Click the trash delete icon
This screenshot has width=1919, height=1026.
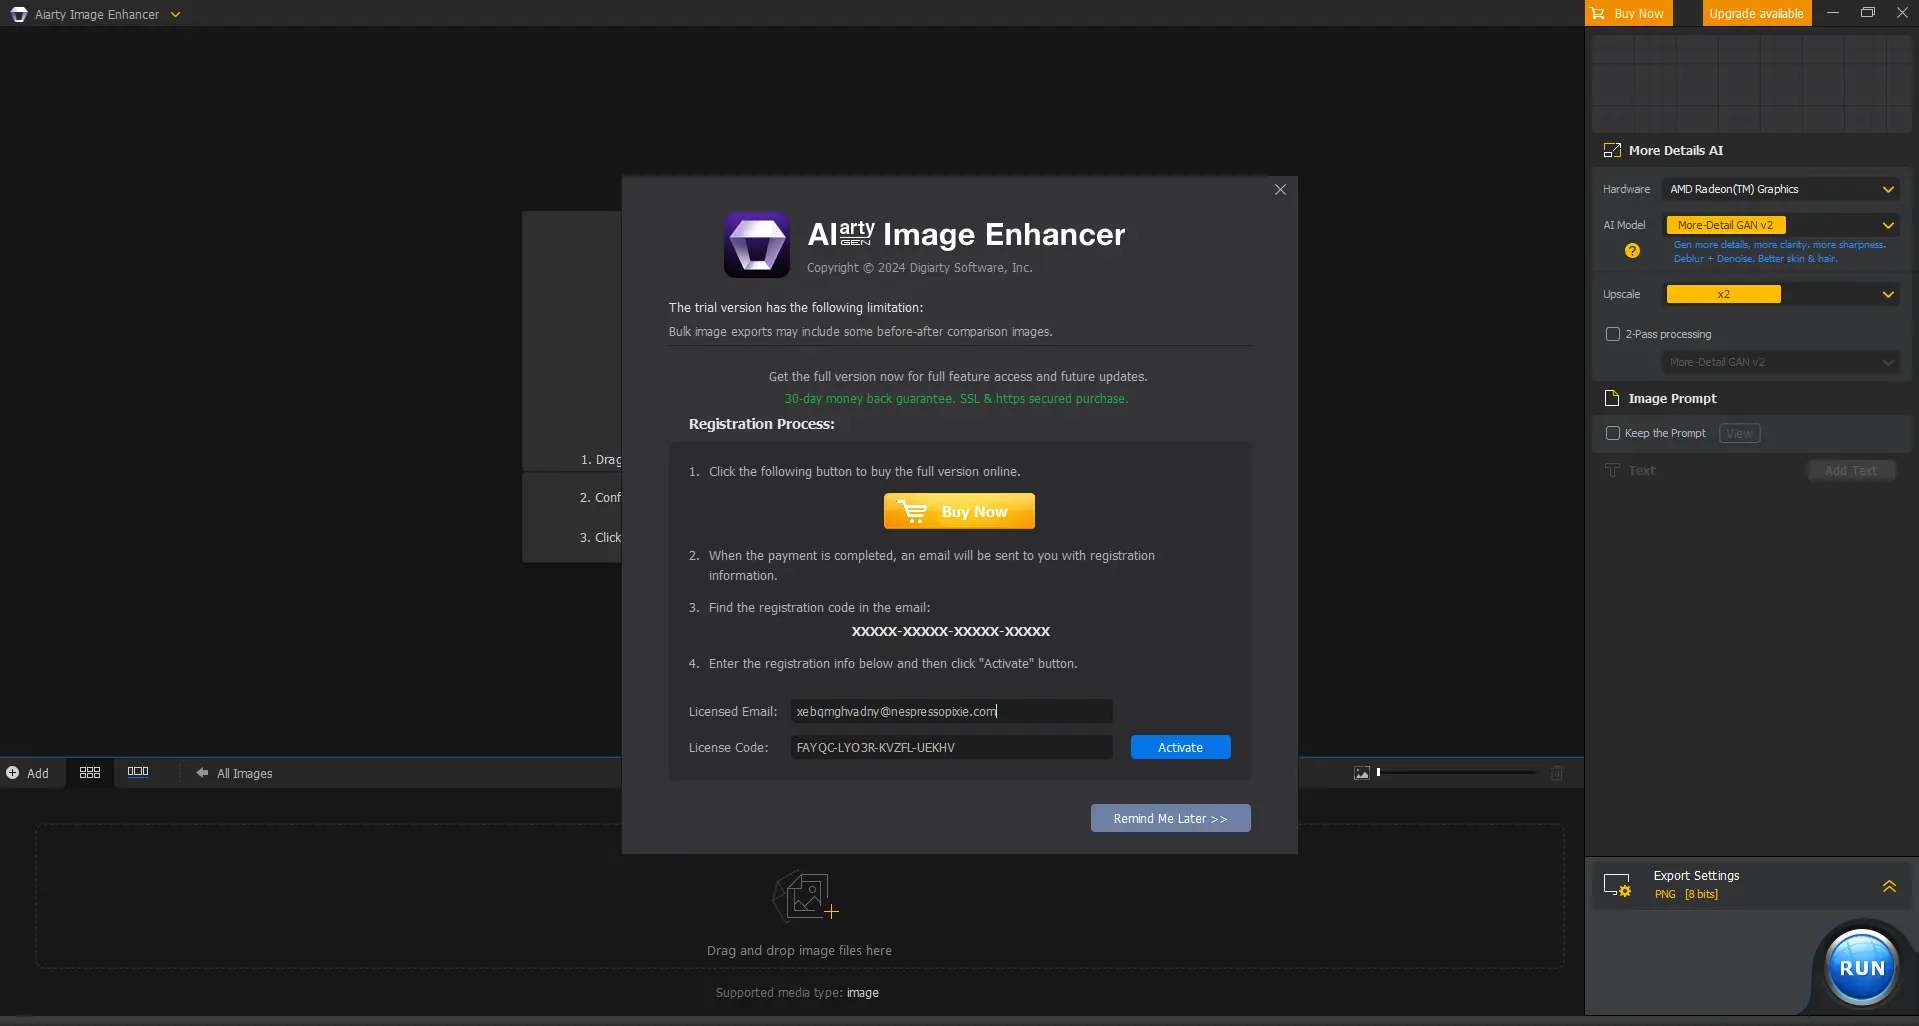[x=1557, y=773]
